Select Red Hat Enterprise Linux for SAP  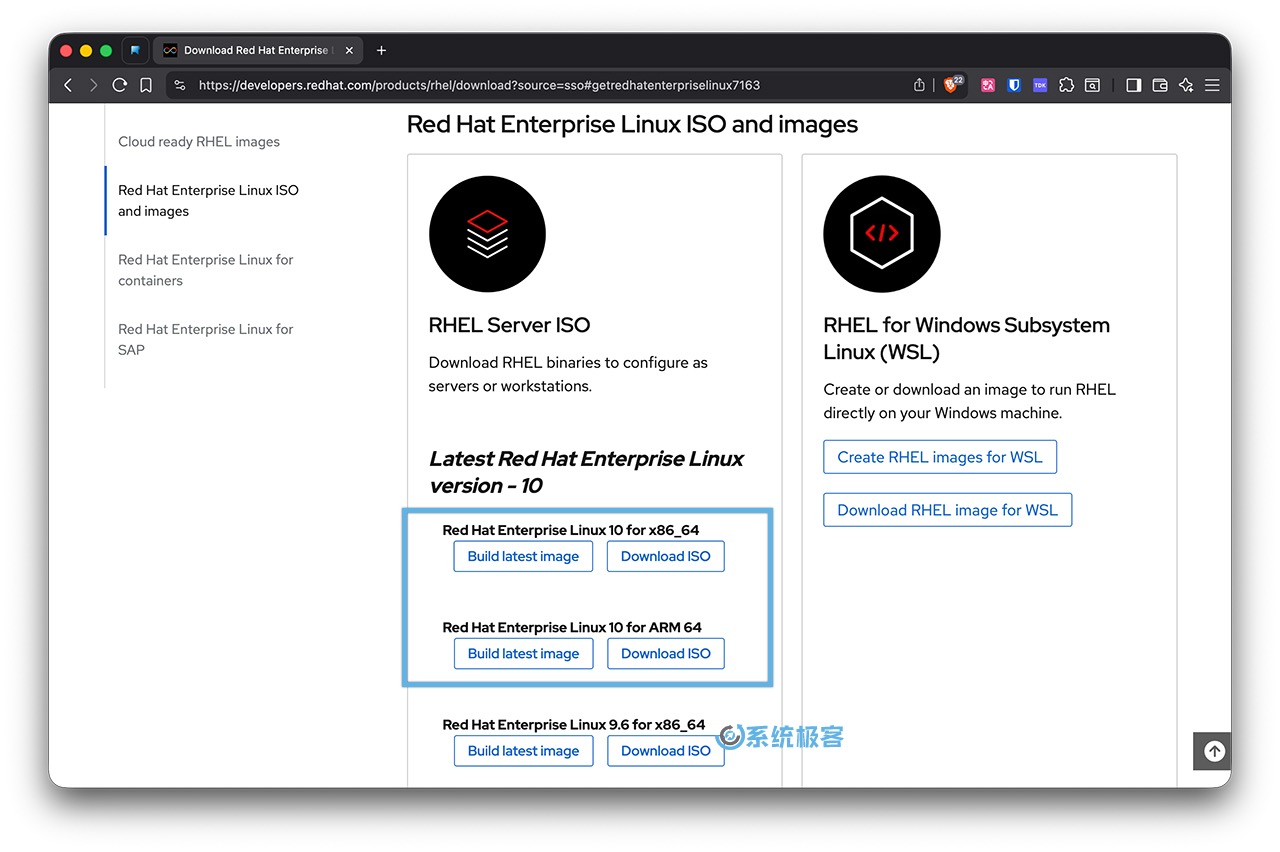click(204, 339)
